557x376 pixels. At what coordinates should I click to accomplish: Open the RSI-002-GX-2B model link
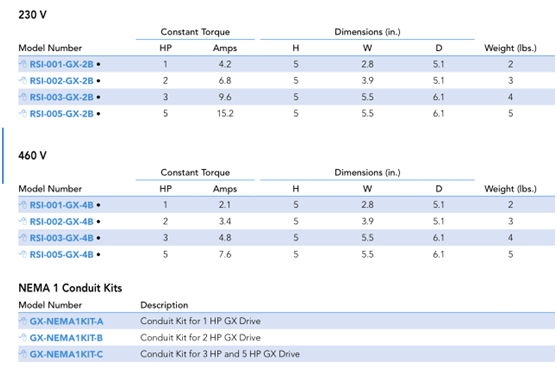point(61,81)
